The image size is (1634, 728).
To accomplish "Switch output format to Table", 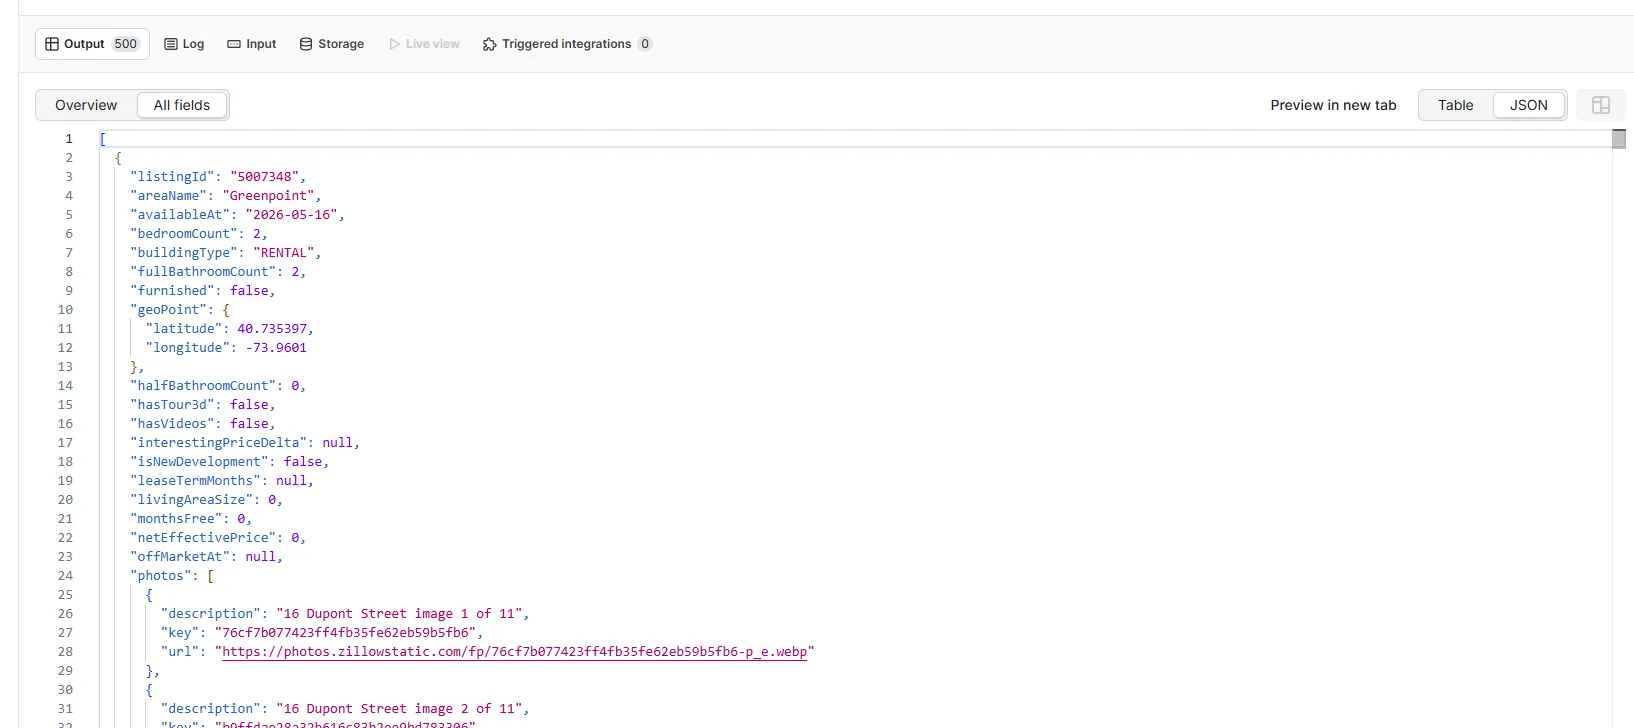I will 1456,105.
